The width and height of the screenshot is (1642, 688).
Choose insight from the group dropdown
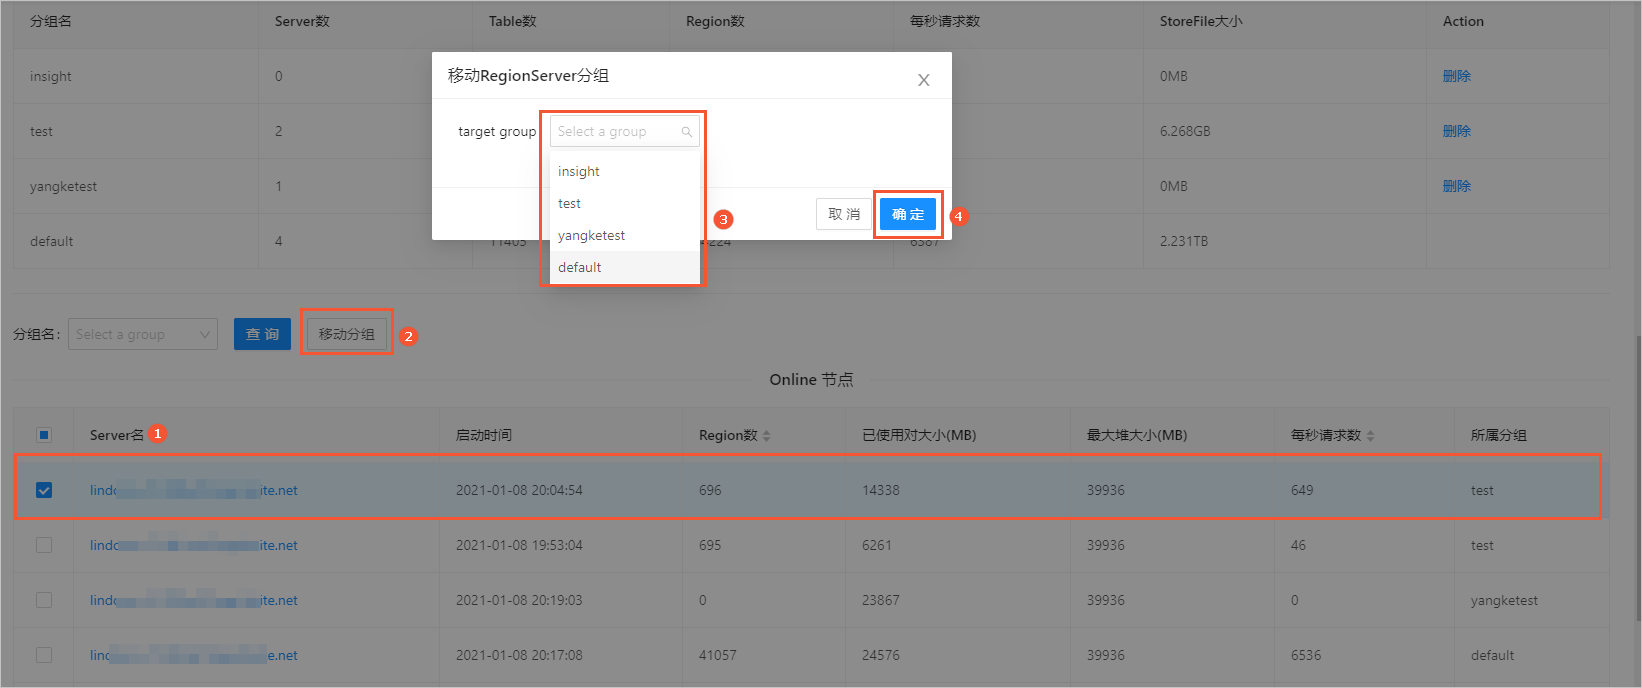point(624,171)
